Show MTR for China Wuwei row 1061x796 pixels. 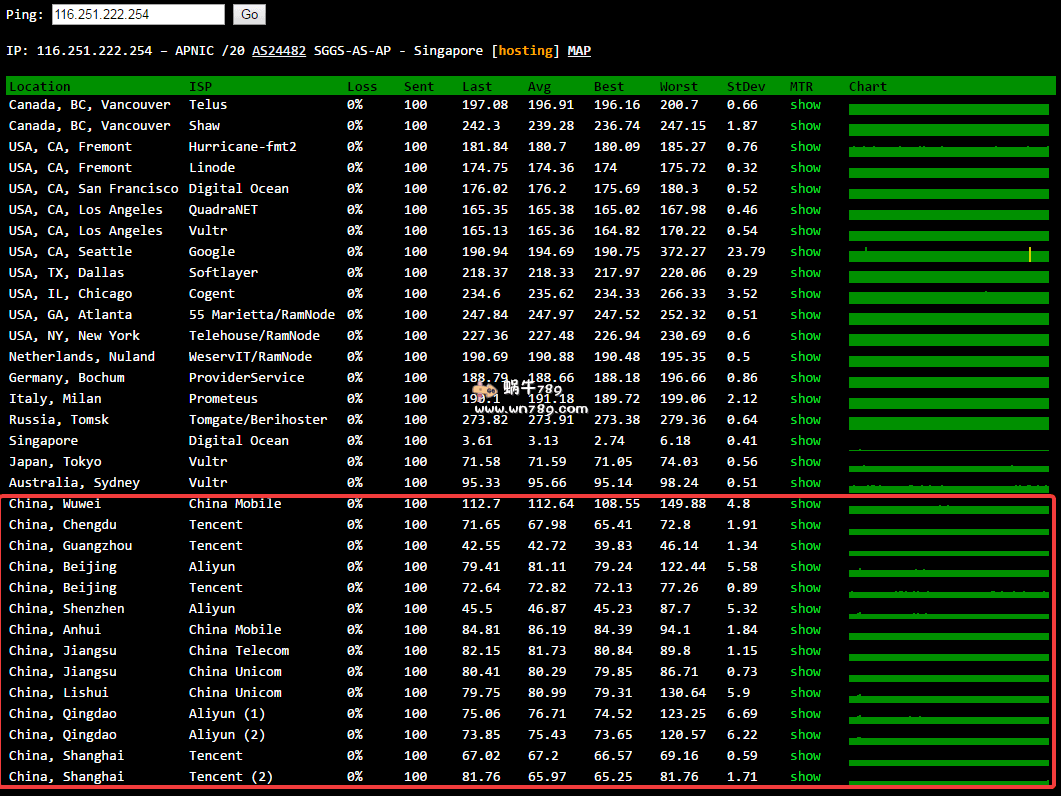pos(805,504)
